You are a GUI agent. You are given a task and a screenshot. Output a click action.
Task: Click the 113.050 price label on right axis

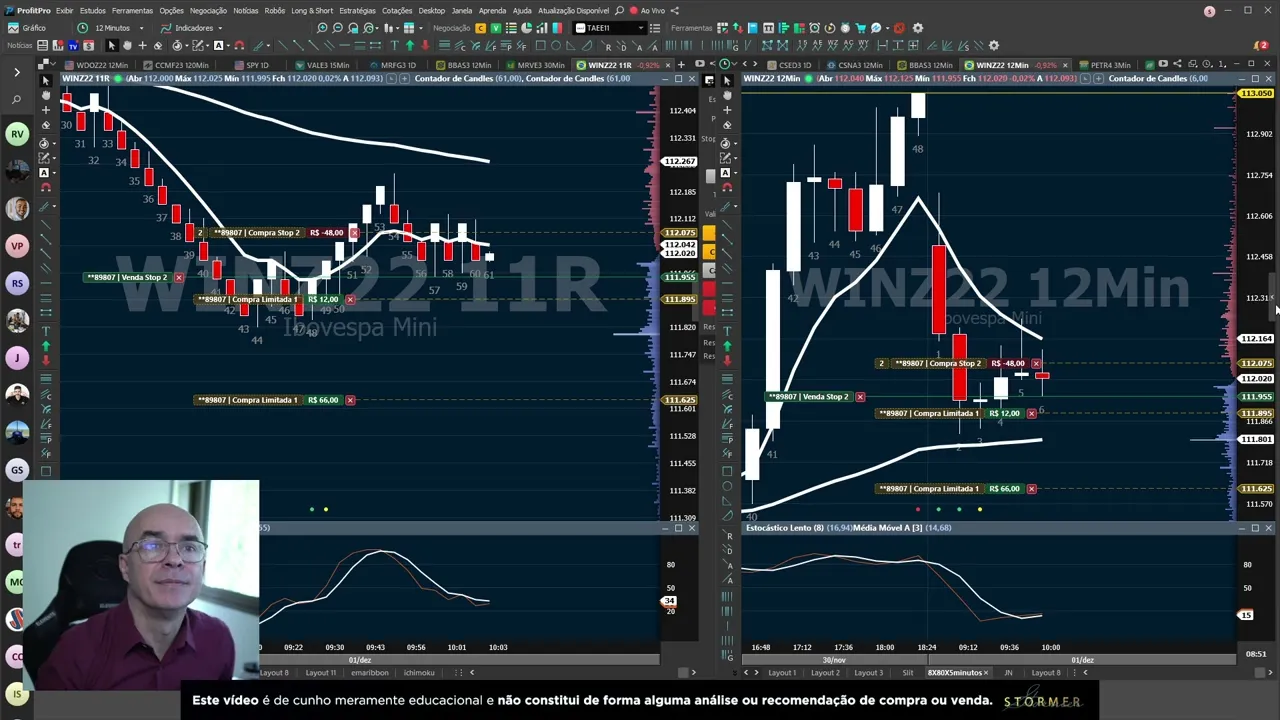(1255, 94)
